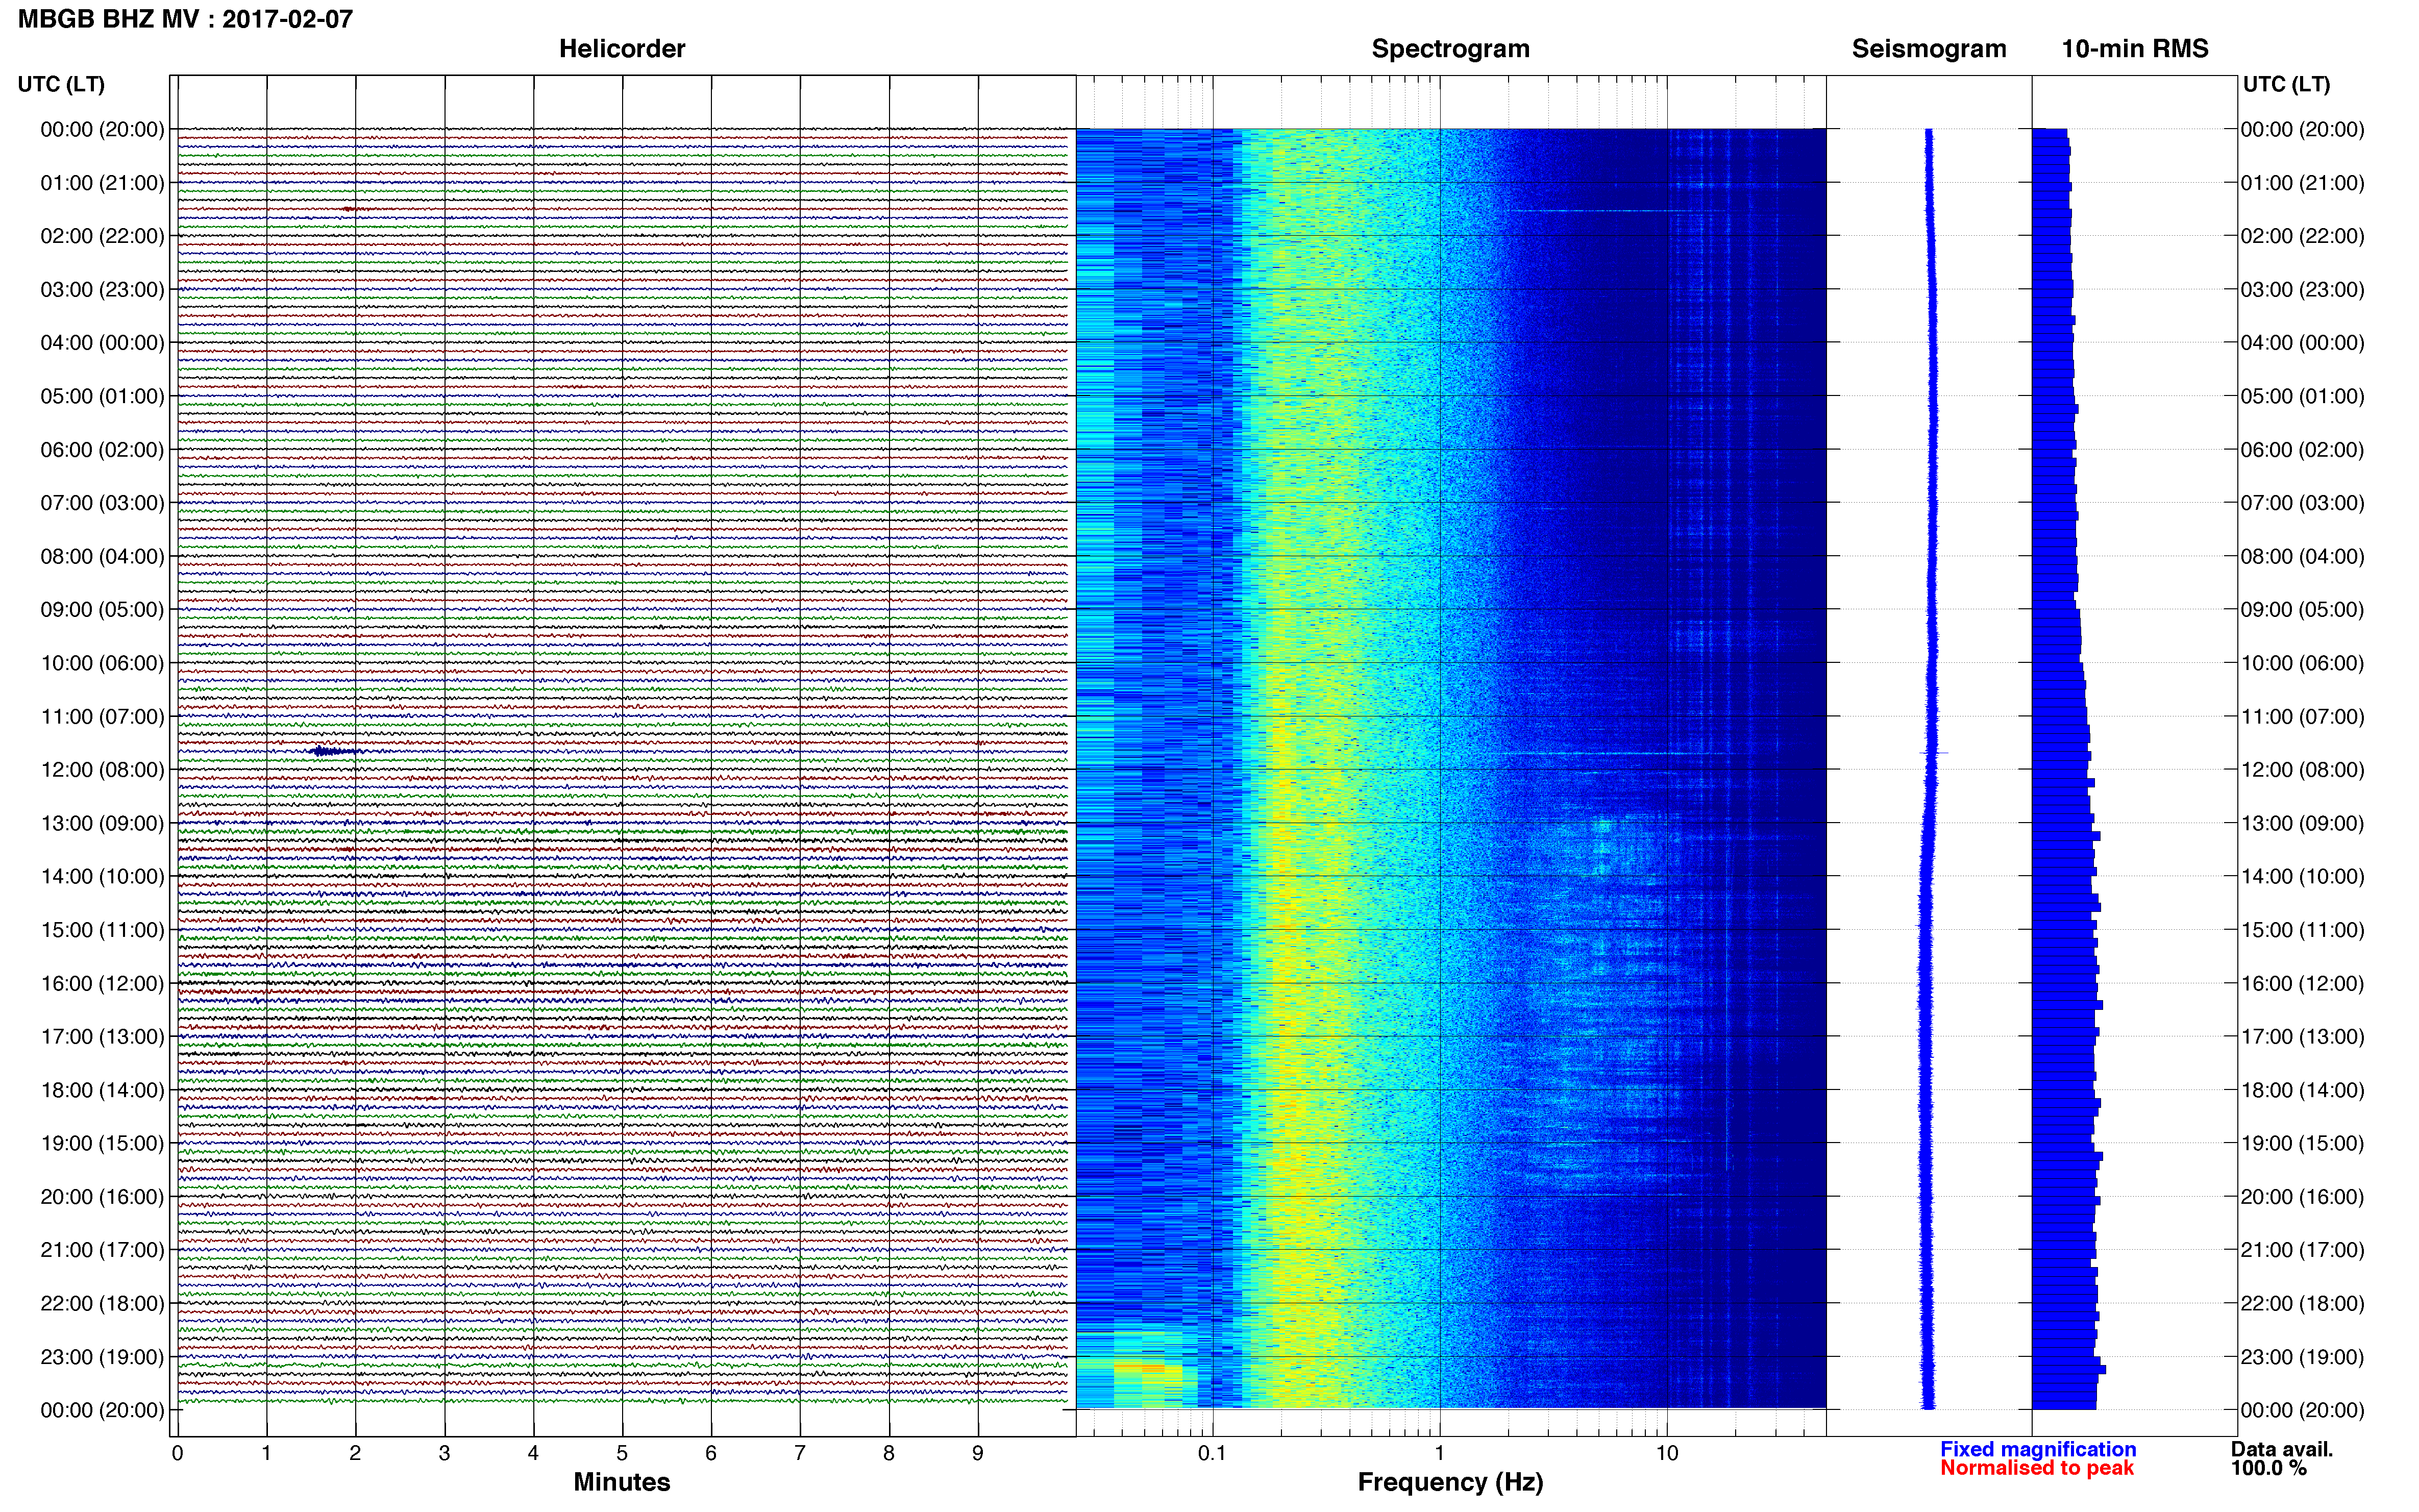Click left time label '13:00 (09:00)'

pos(102,823)
